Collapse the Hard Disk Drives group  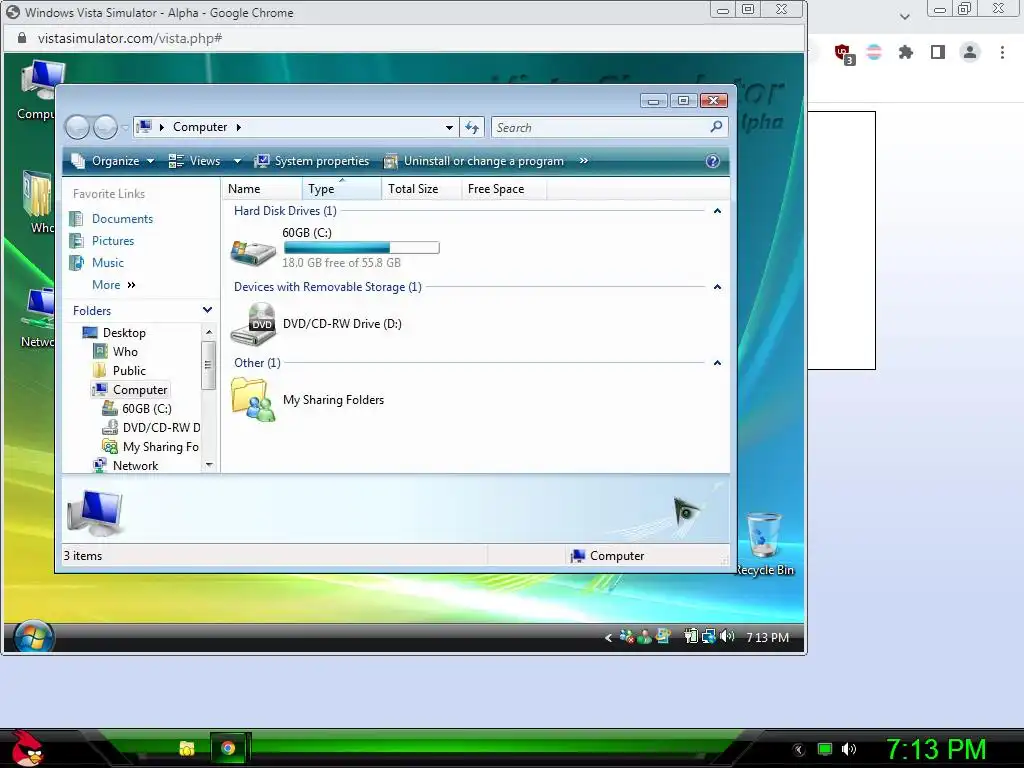717,211
